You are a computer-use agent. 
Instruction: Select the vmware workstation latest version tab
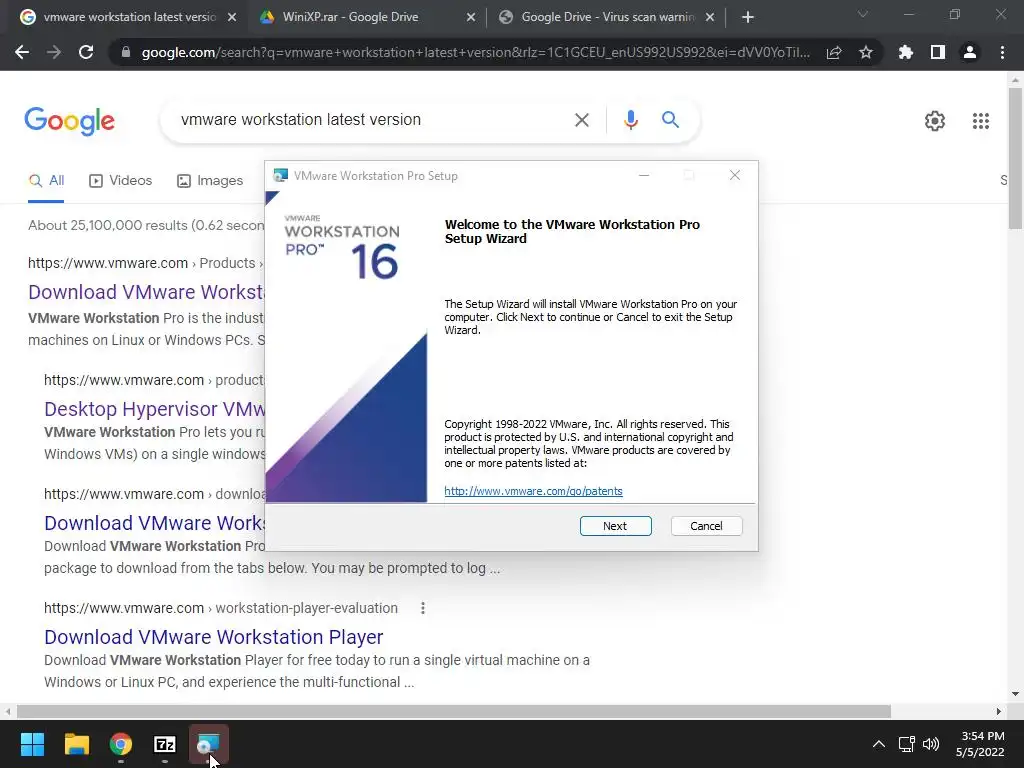click(x=127, y=17)
